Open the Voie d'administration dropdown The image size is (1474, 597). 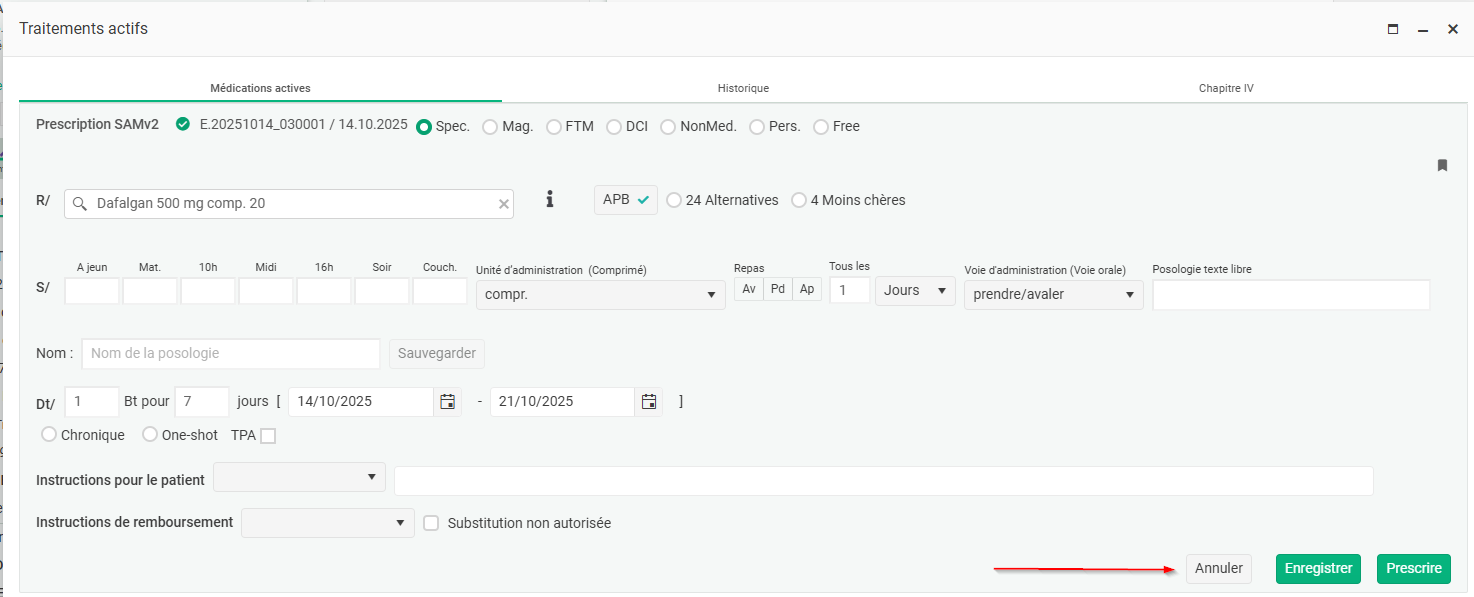coord(1053,295)
